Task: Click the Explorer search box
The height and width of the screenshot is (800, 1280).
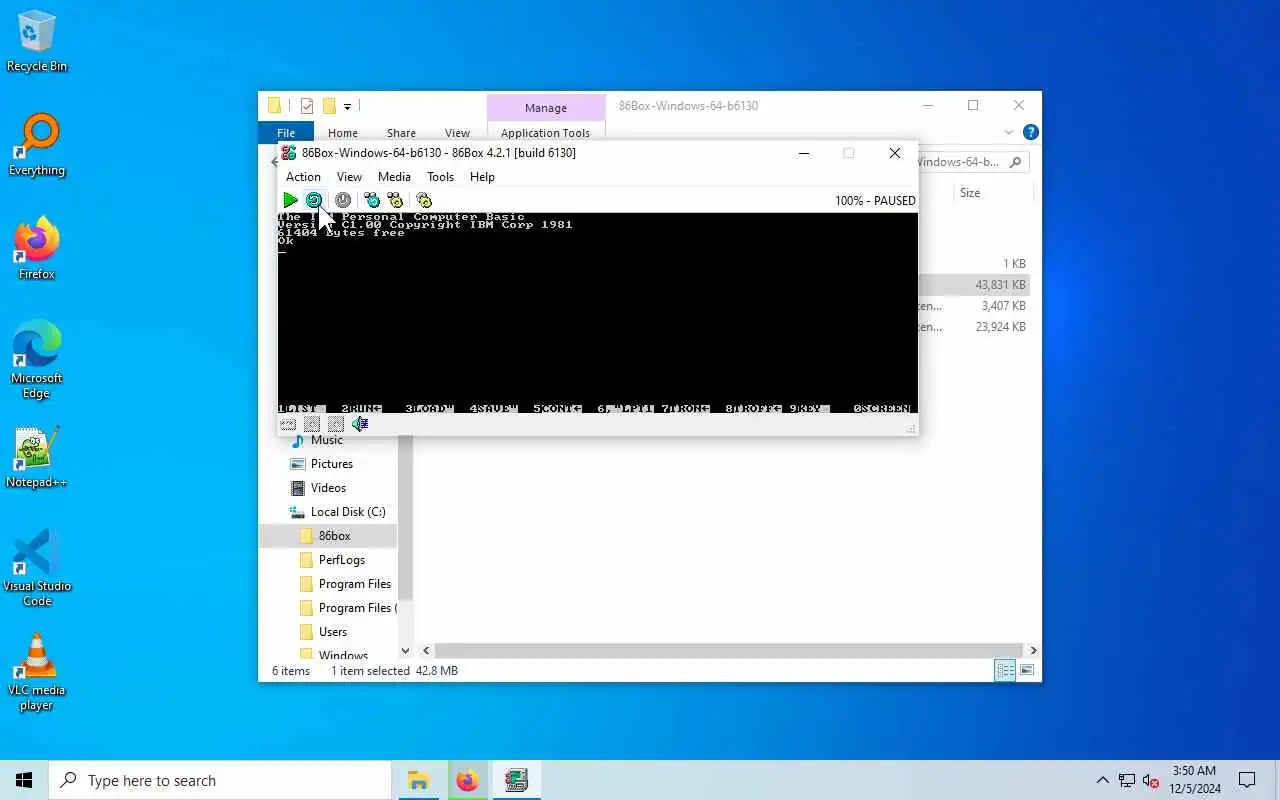Action: [973, 162]
